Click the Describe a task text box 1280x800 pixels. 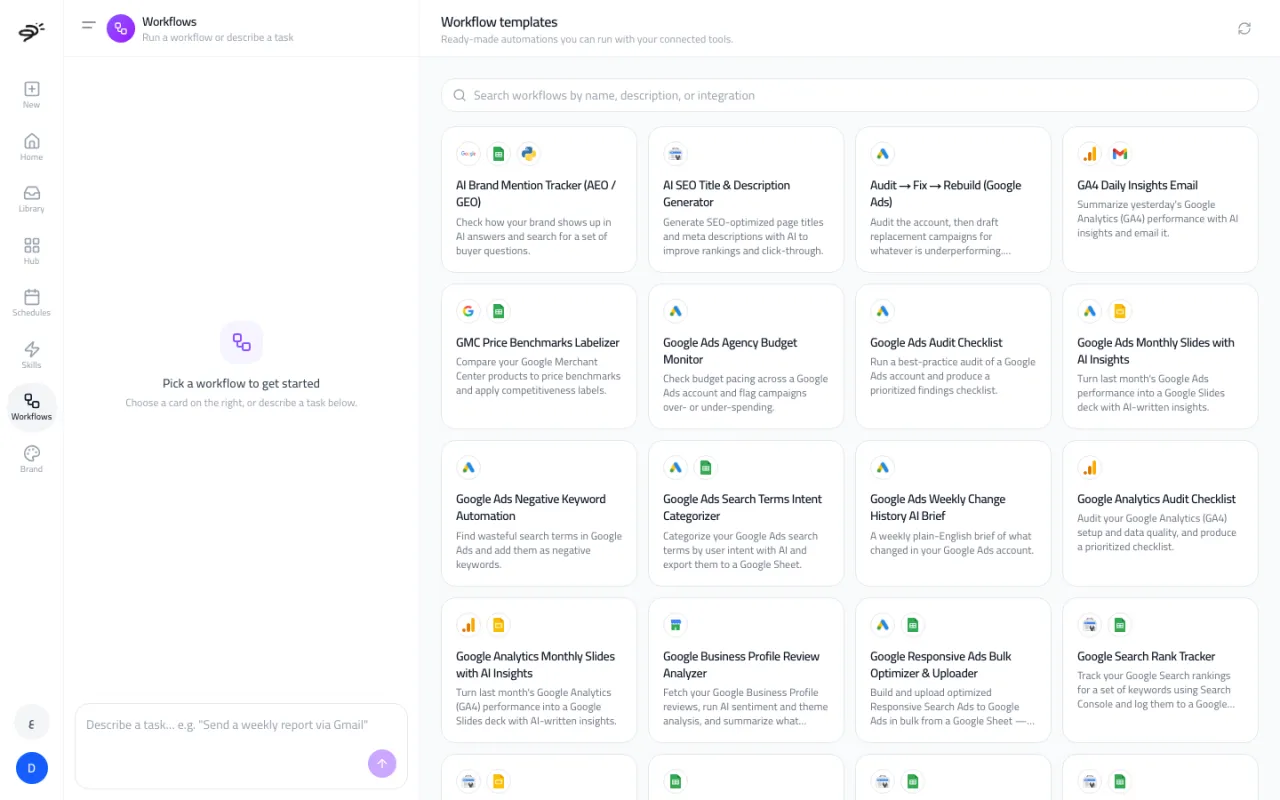tap(241, 746)
